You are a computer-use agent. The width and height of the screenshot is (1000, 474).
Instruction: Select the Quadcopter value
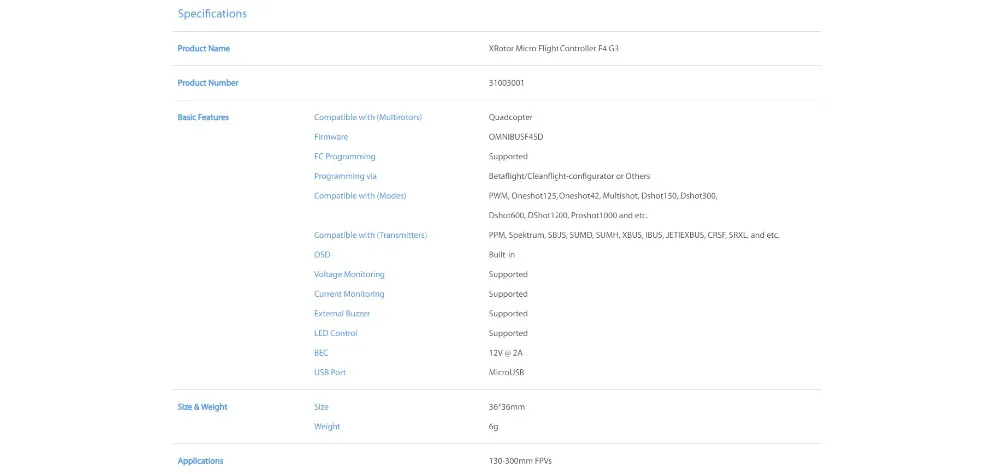click(x=510, y=117)
